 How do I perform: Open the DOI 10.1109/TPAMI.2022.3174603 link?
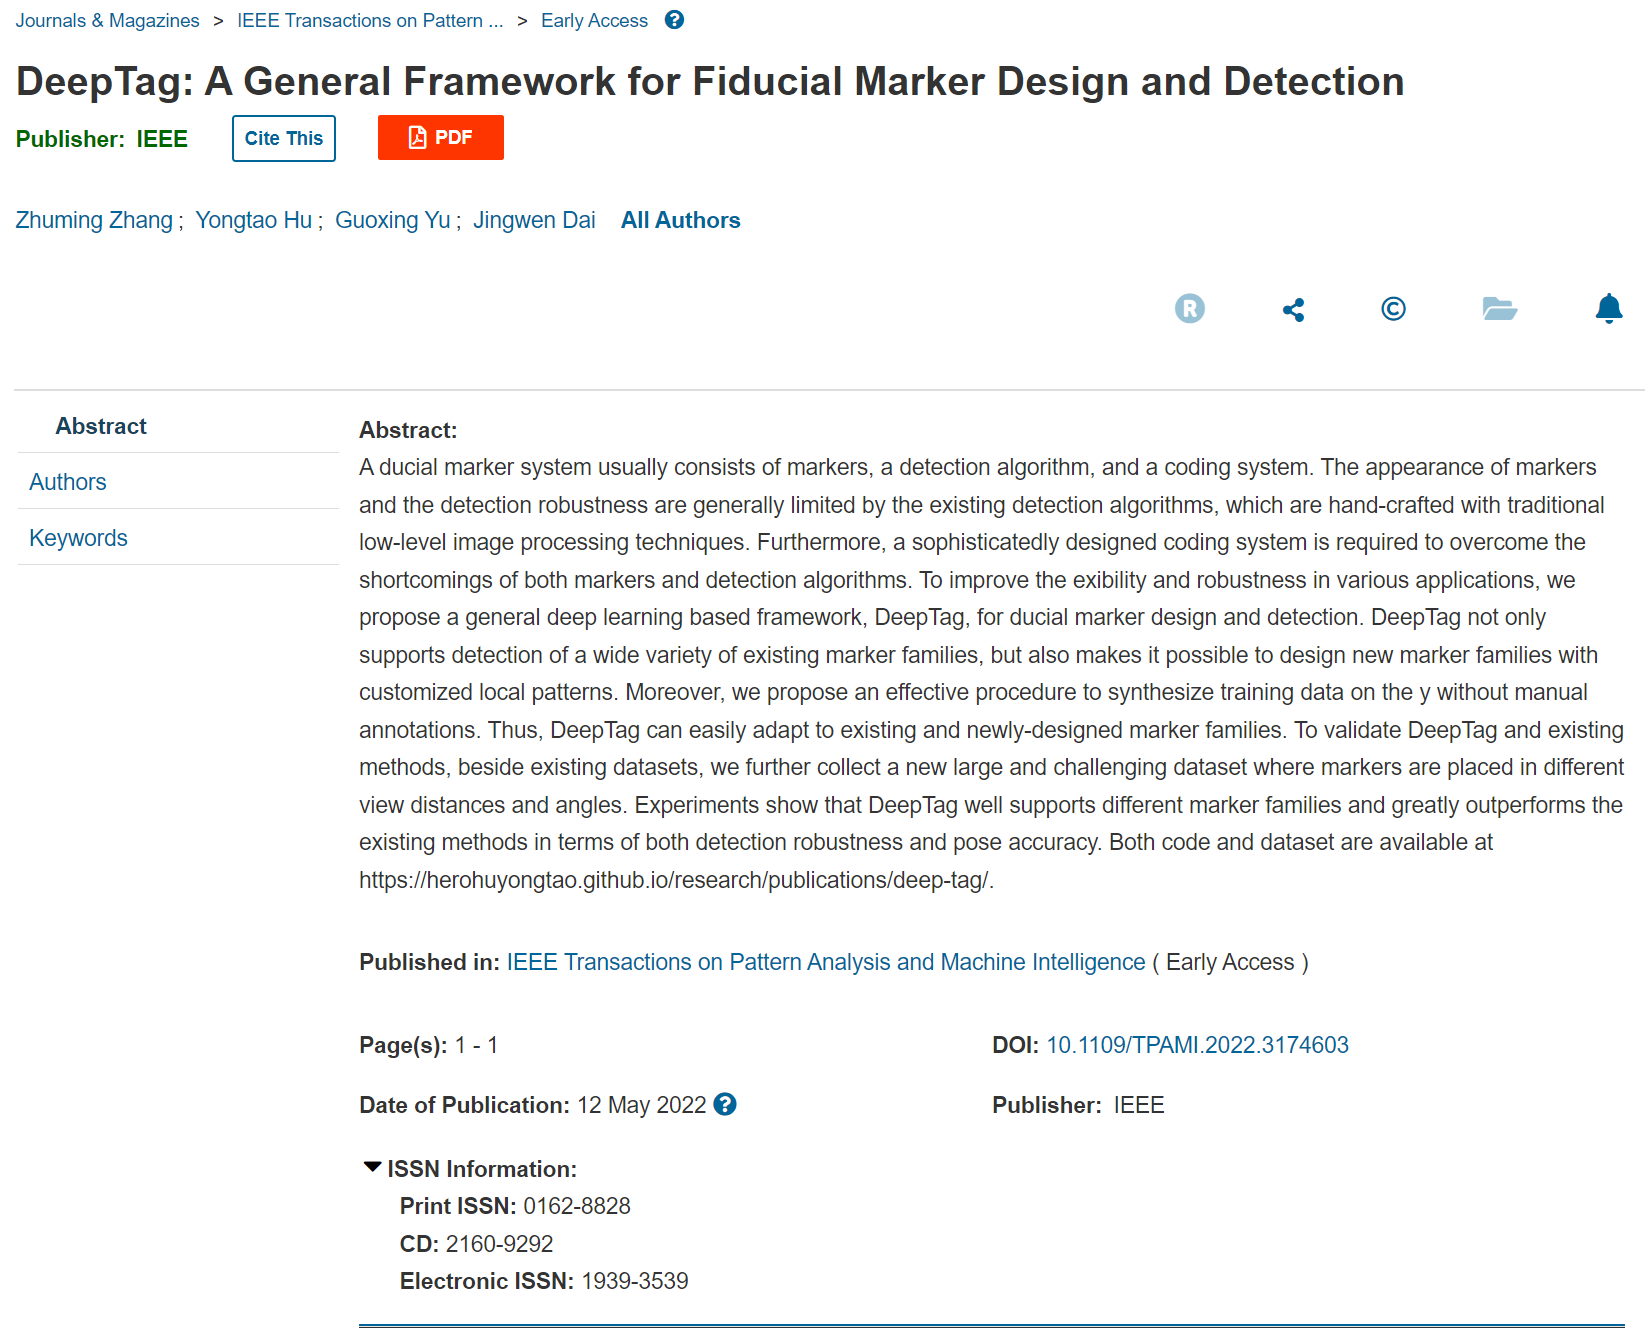1197,1045
